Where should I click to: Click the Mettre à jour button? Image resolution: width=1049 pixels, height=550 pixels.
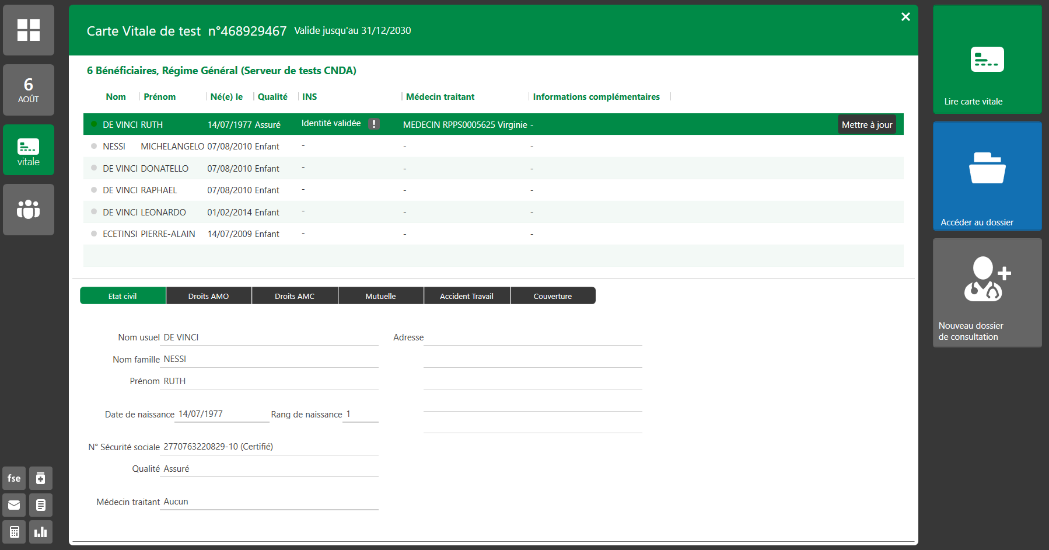click(x=866, y=124)
